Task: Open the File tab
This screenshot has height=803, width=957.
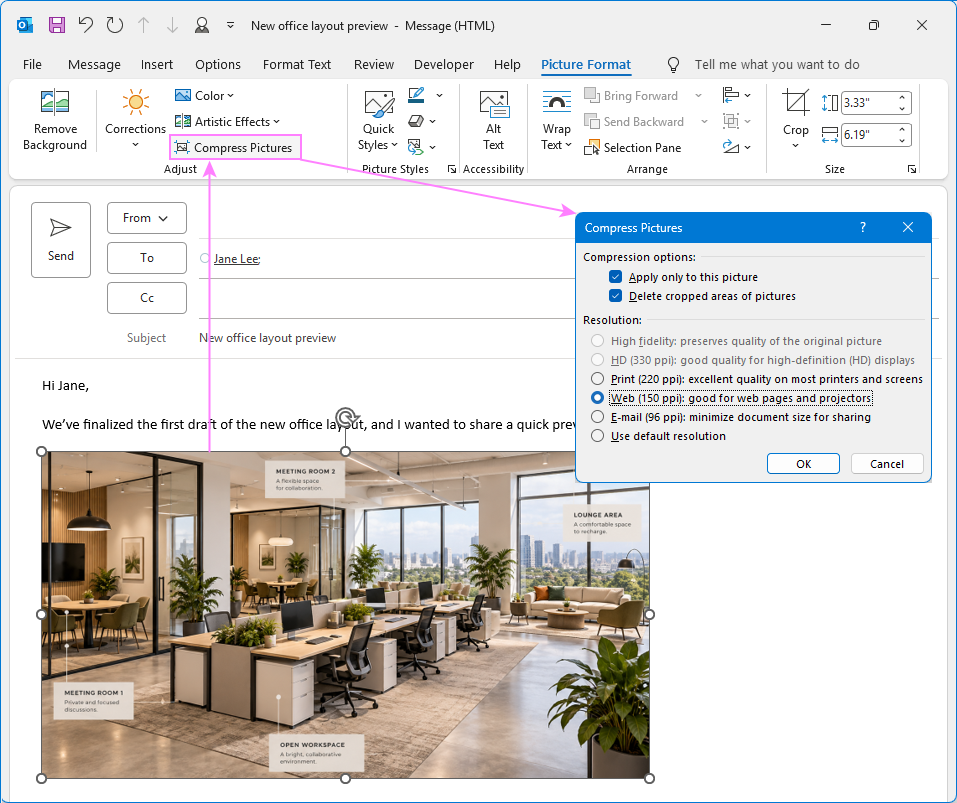Action: point(32,65)
